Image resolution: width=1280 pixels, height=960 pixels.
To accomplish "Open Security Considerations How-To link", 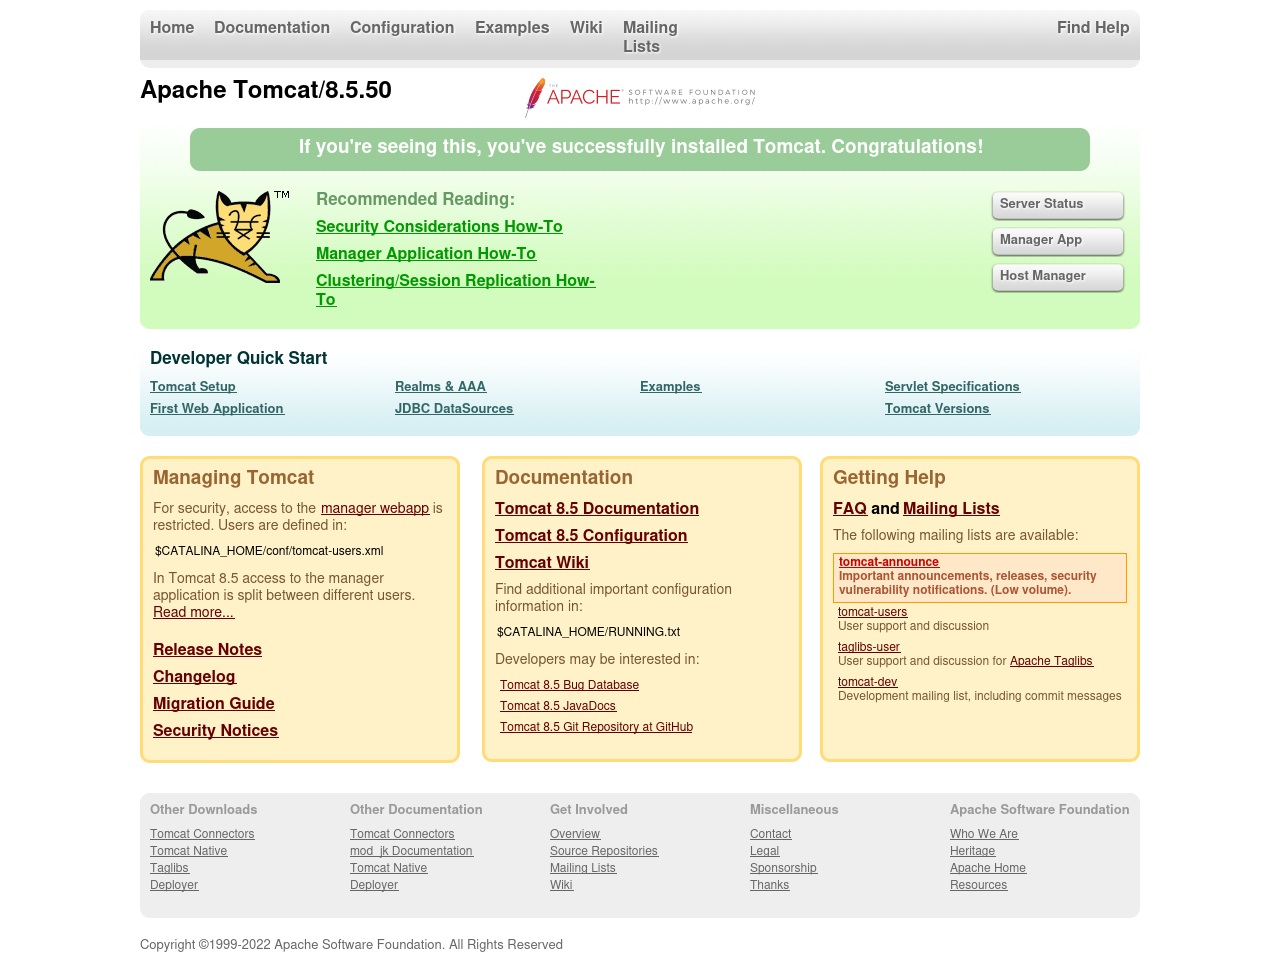I will click(439, 227).
